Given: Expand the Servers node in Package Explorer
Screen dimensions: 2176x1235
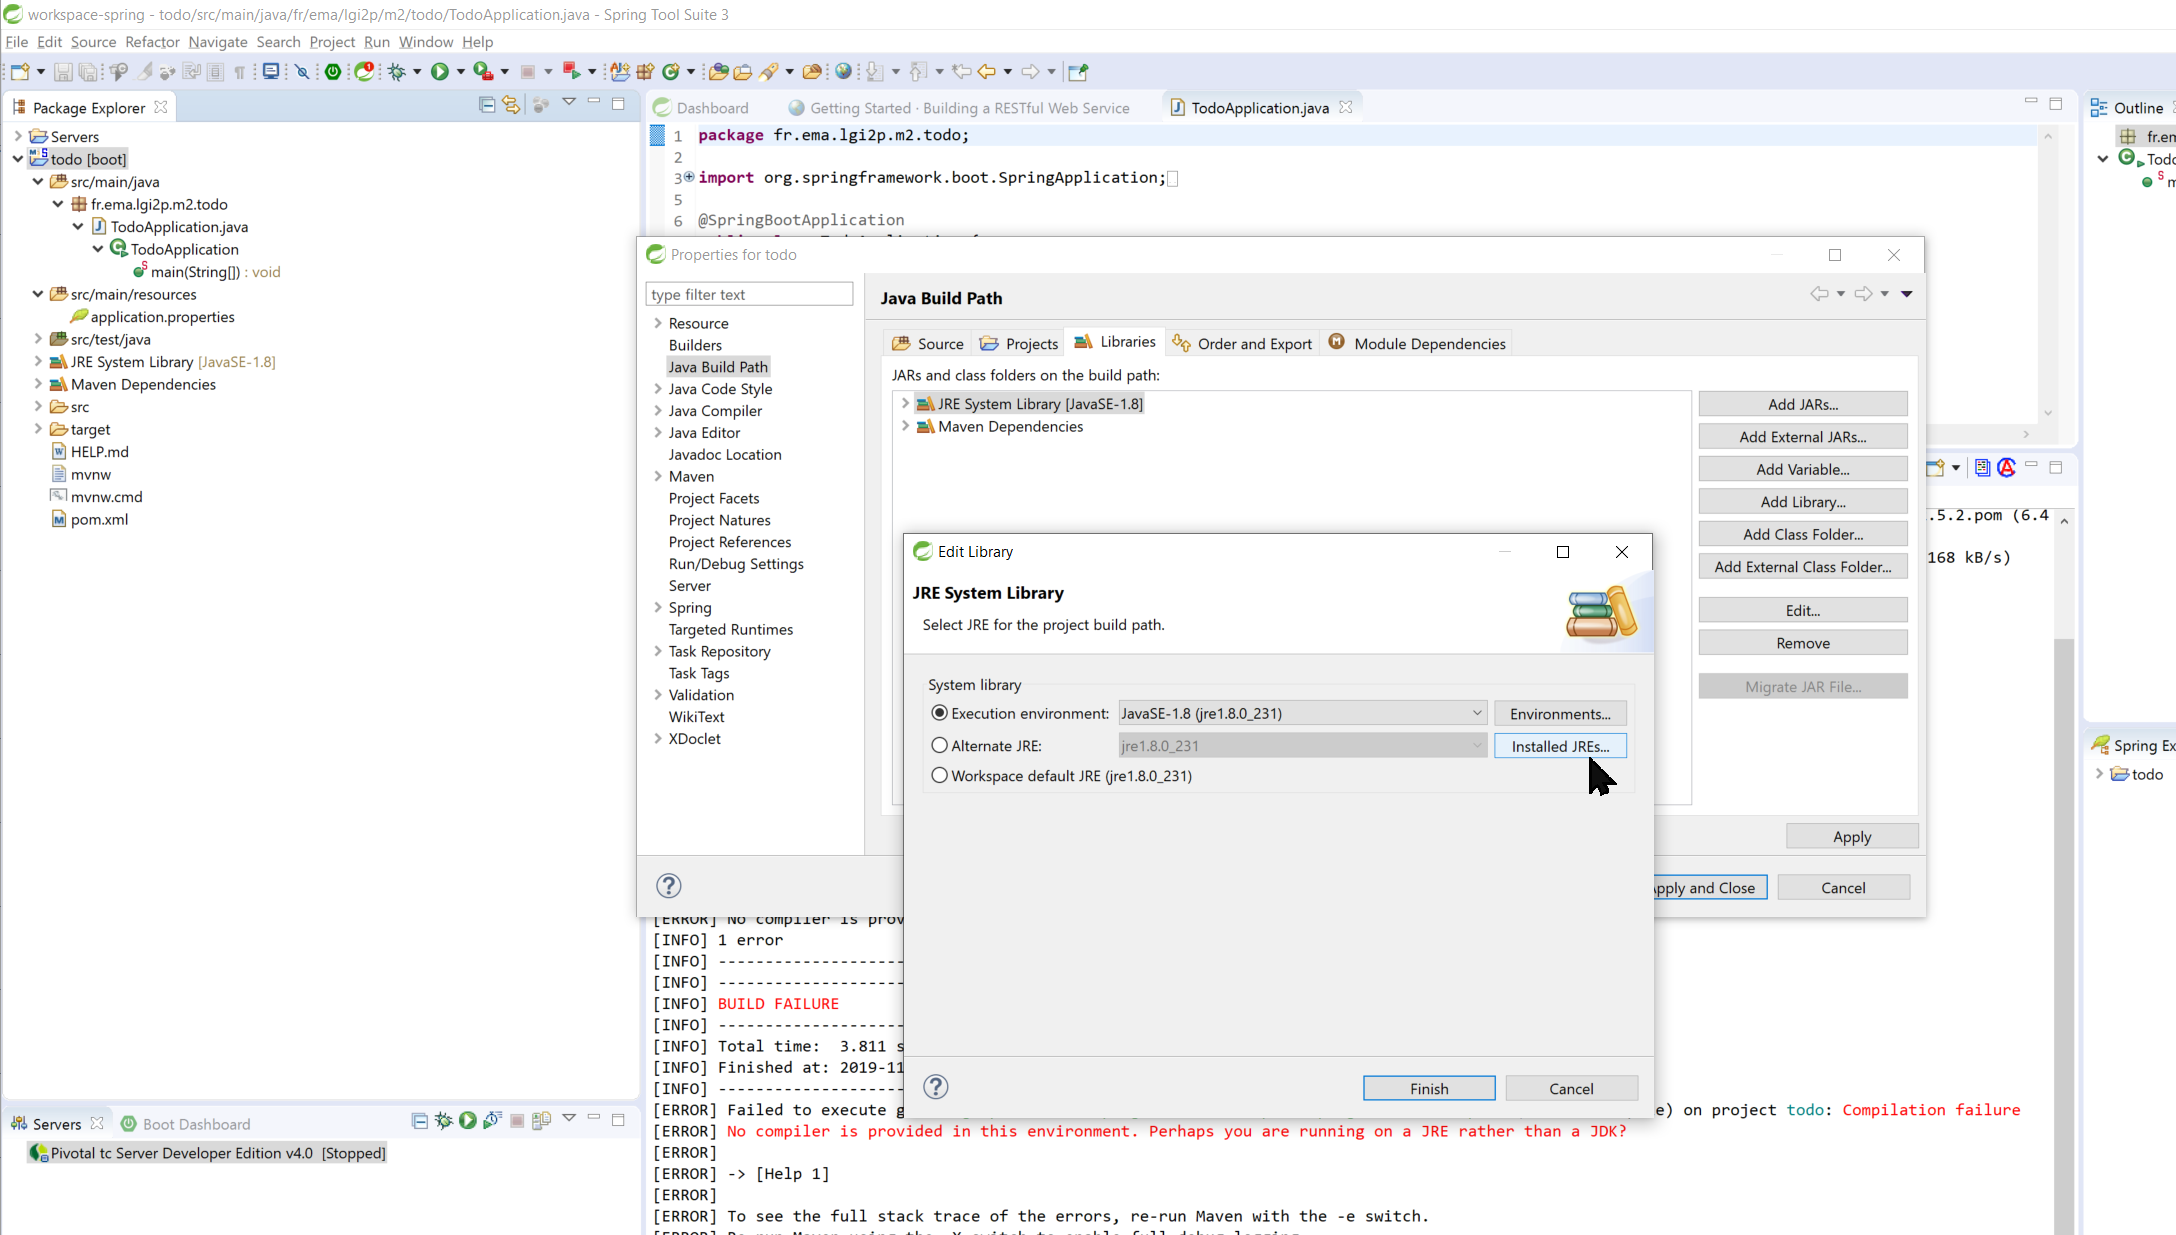Looking at the screenshot, I should [18, 136].
